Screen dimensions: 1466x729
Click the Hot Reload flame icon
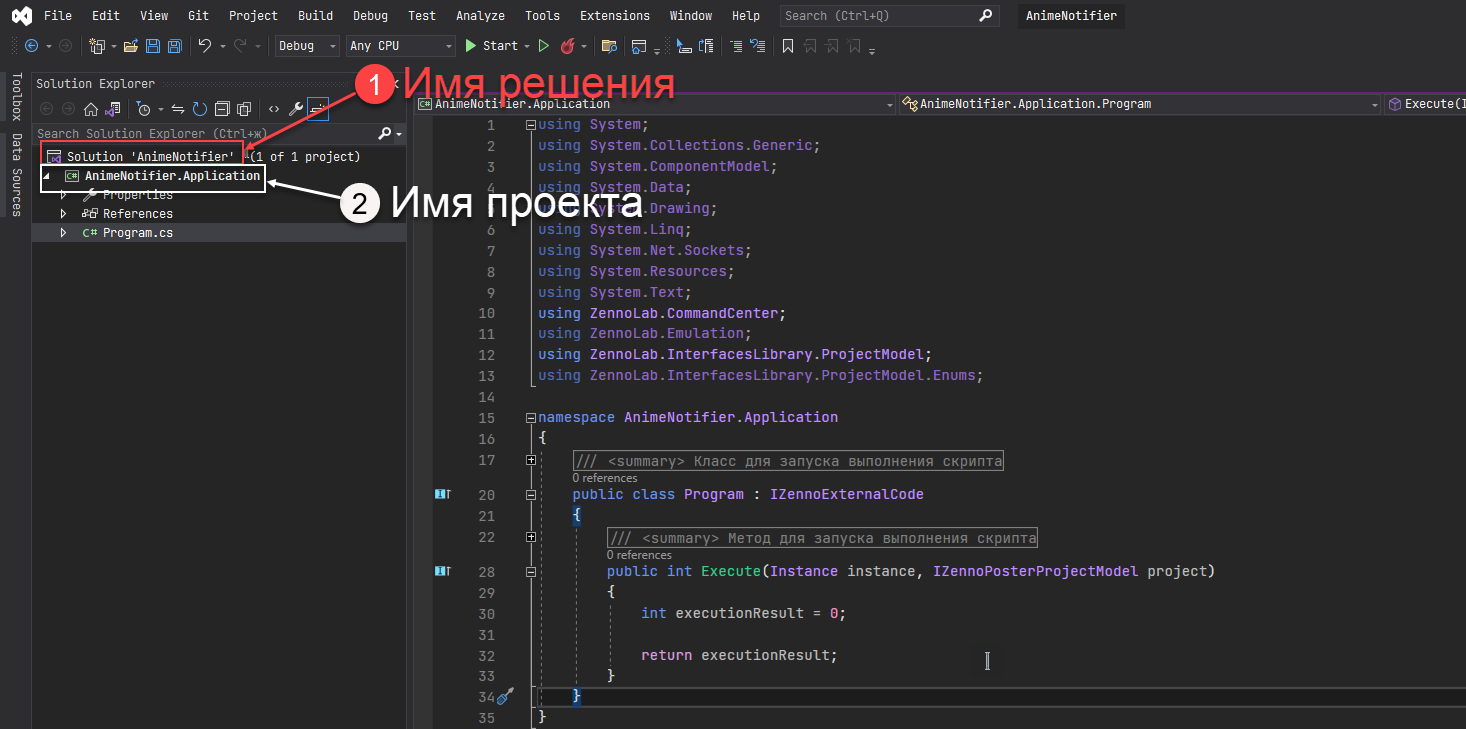pyautogui.click(x=568, y=46)
